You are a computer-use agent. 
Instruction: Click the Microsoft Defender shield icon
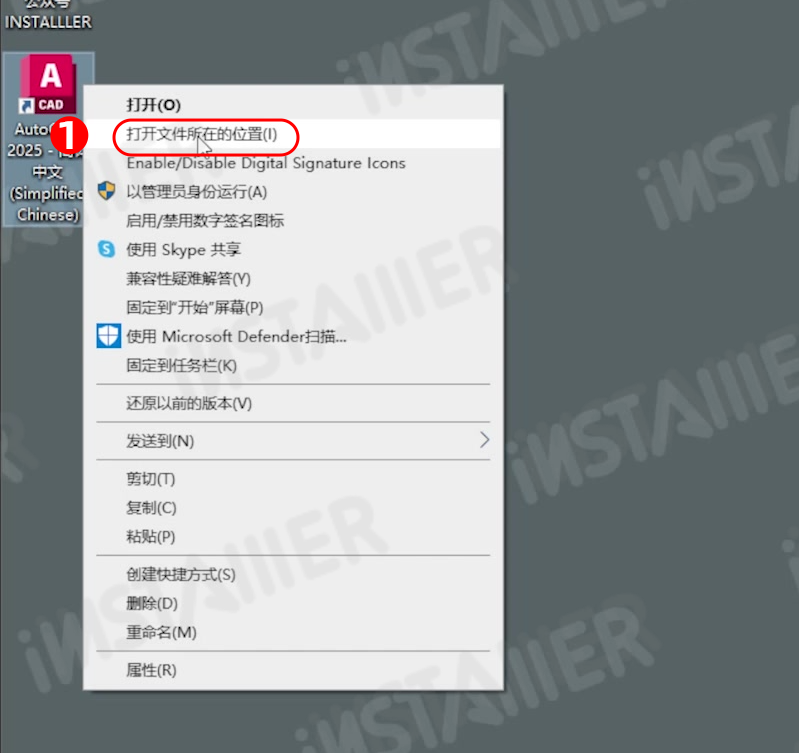point(109,336)
